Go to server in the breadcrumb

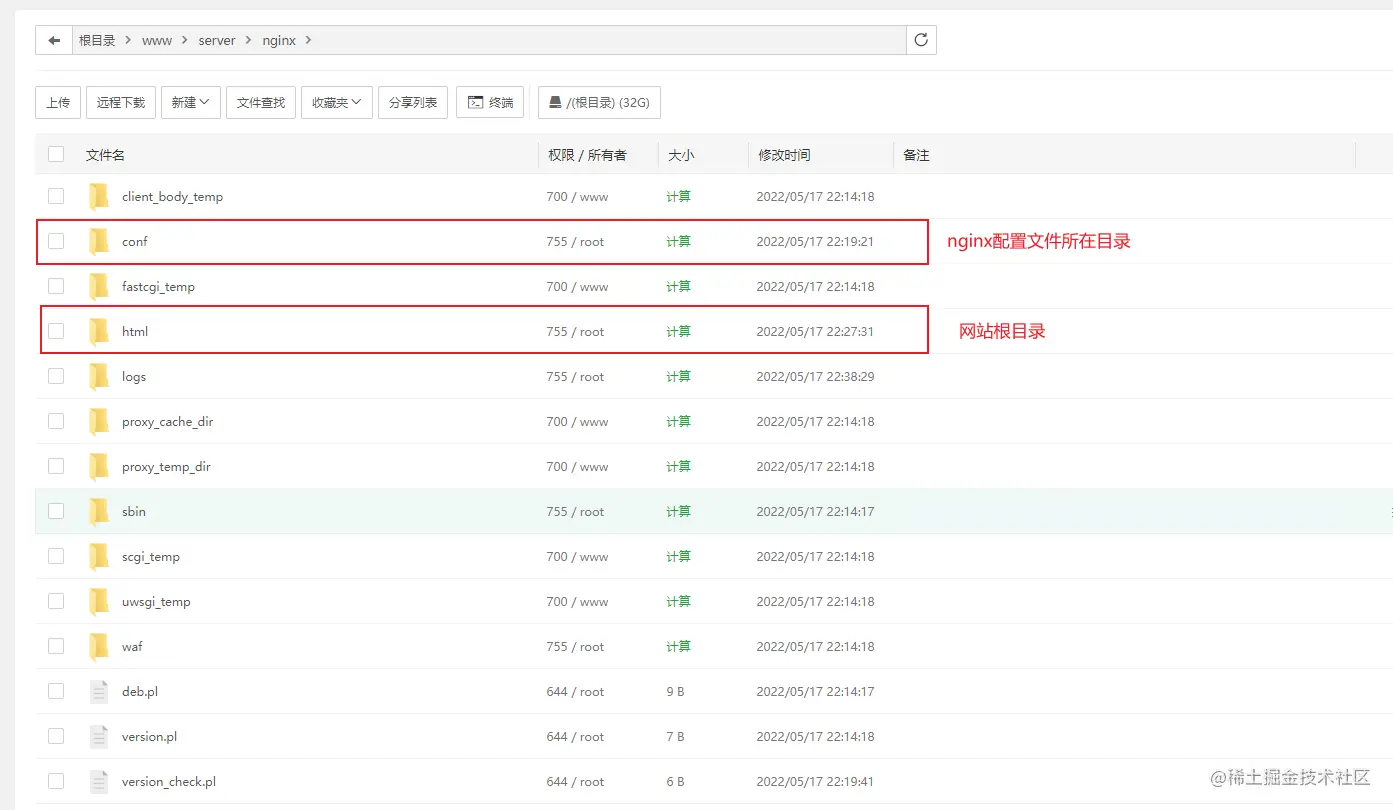point(217,40)
